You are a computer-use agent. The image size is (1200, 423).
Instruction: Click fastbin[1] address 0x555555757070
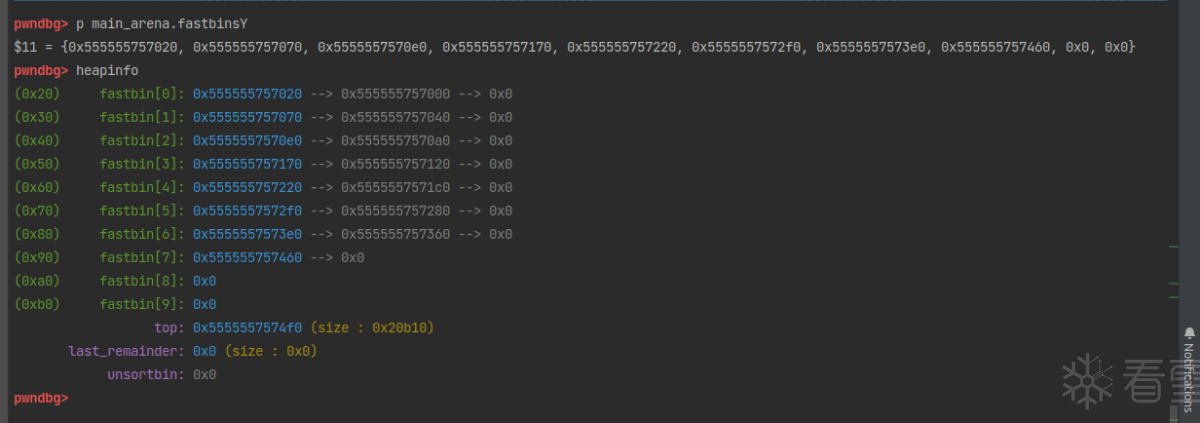point(247,117)
